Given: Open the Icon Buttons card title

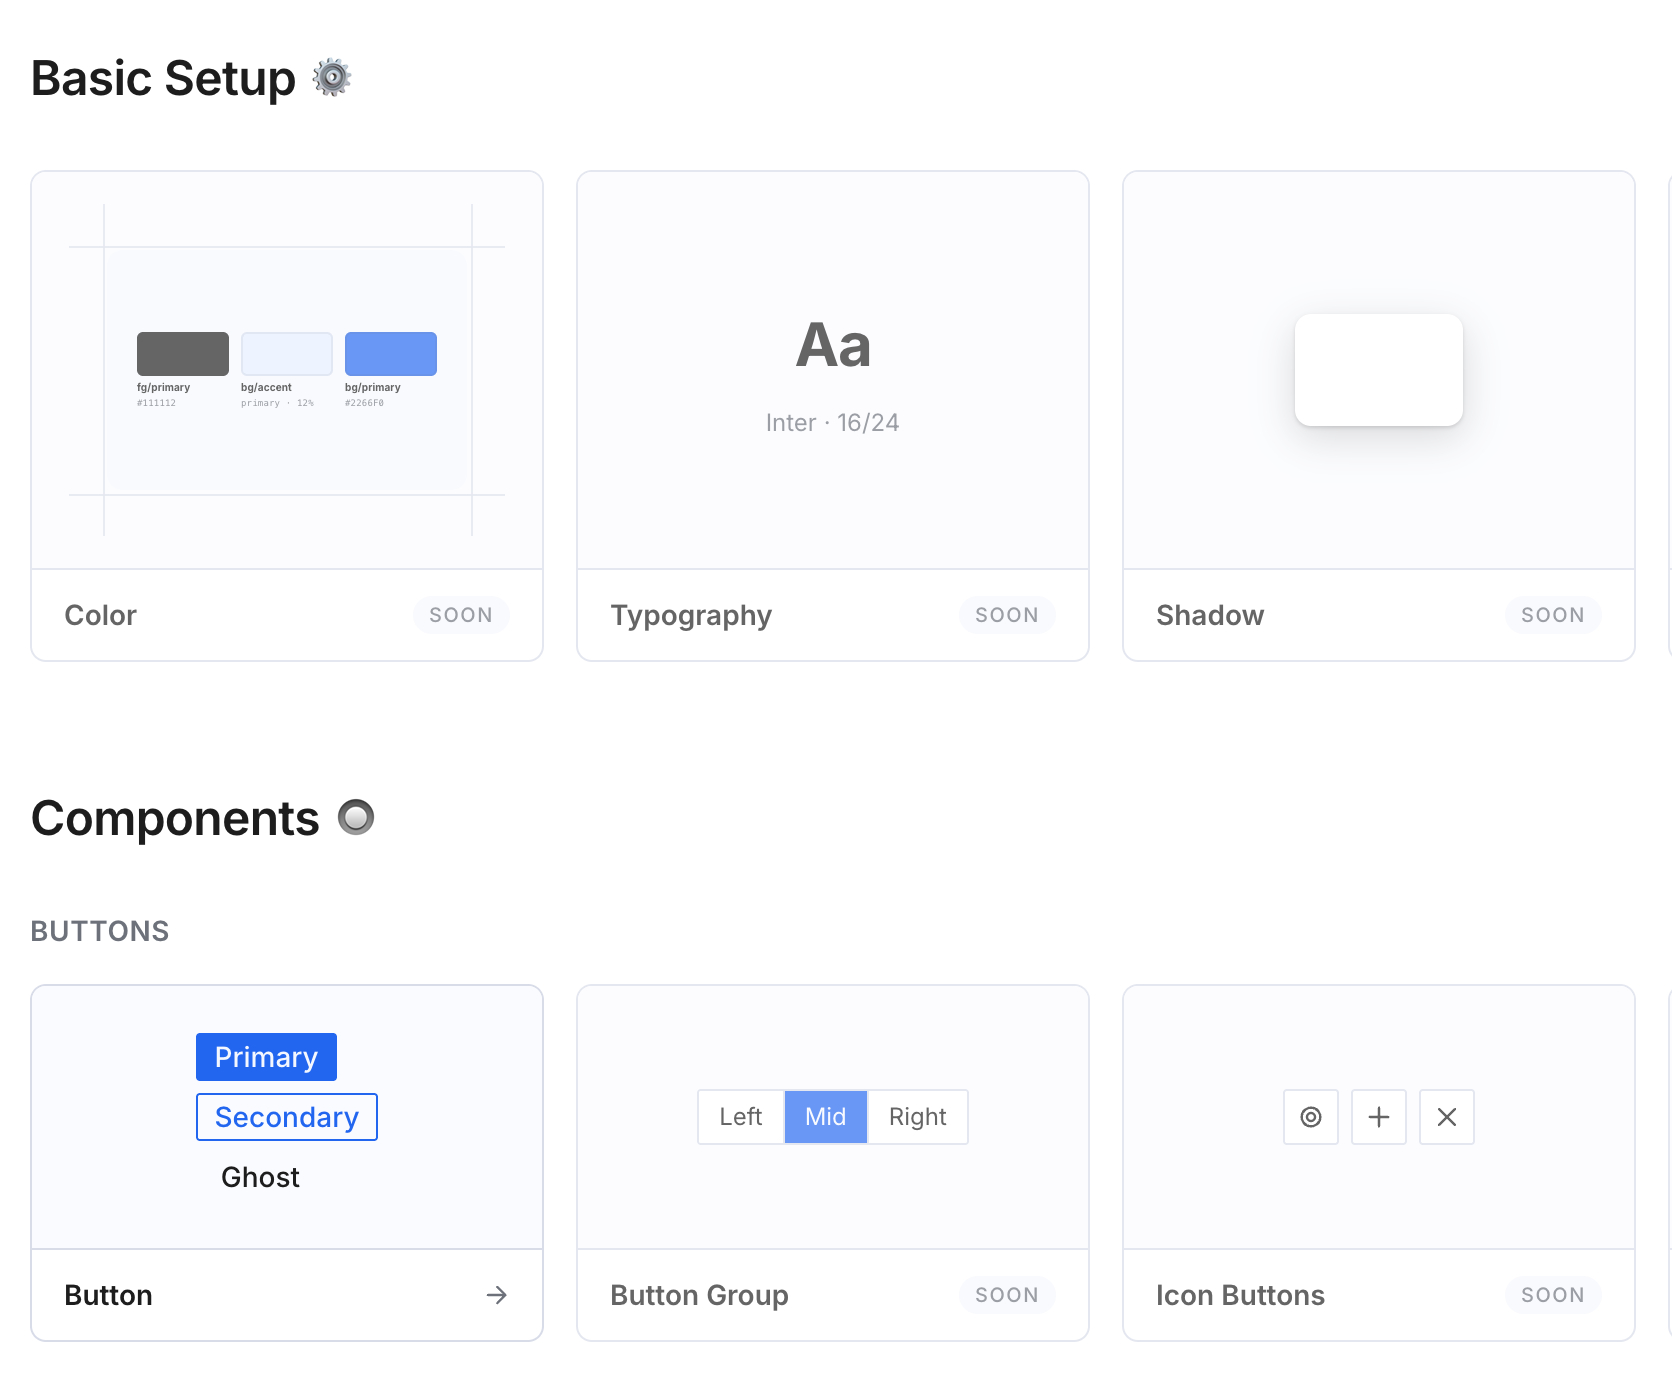Looking at the screenshot, I should click(x=1241, y=1295).
